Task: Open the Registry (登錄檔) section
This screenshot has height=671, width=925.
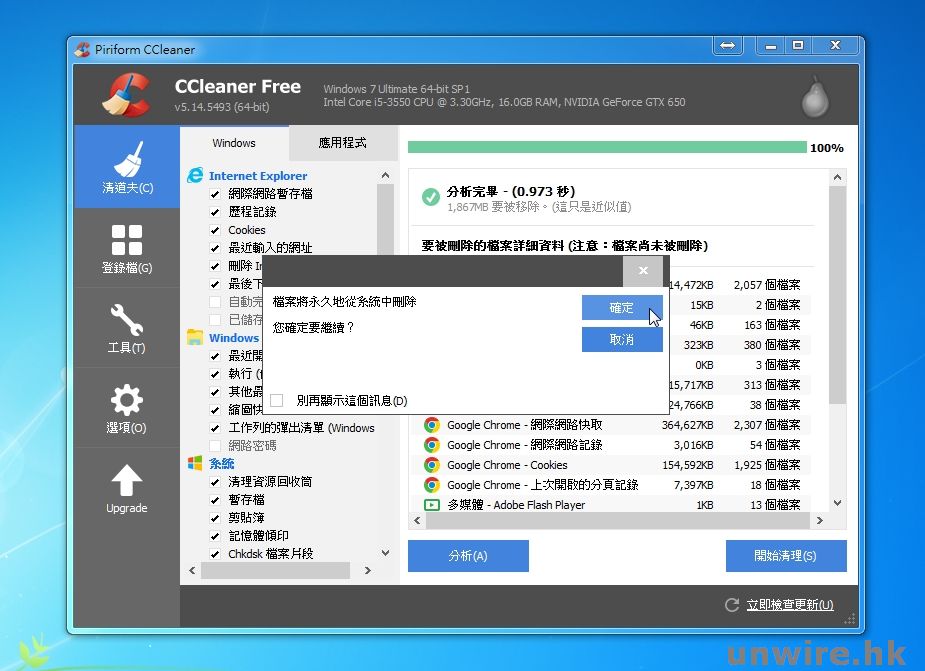Action: click(x=127, y=247)
